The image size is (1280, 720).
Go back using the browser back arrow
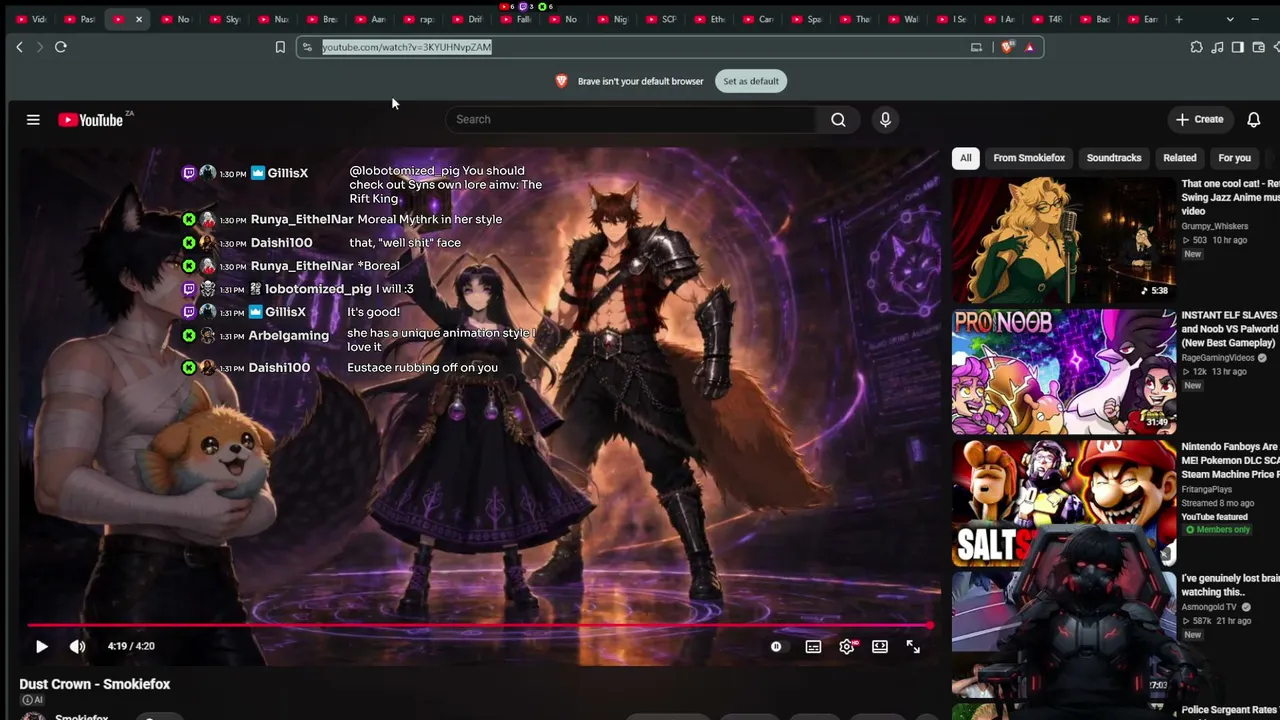tap(19, 47)
